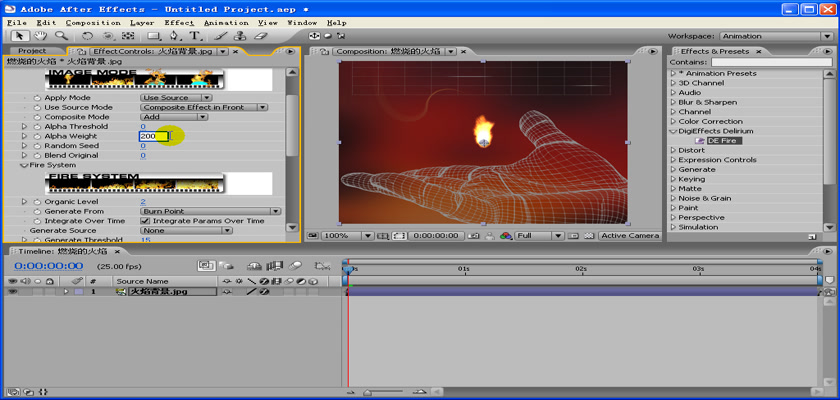Toggle pixel aspect ratio correction icon
Screen dimensions: 840x400
[573, 236]
